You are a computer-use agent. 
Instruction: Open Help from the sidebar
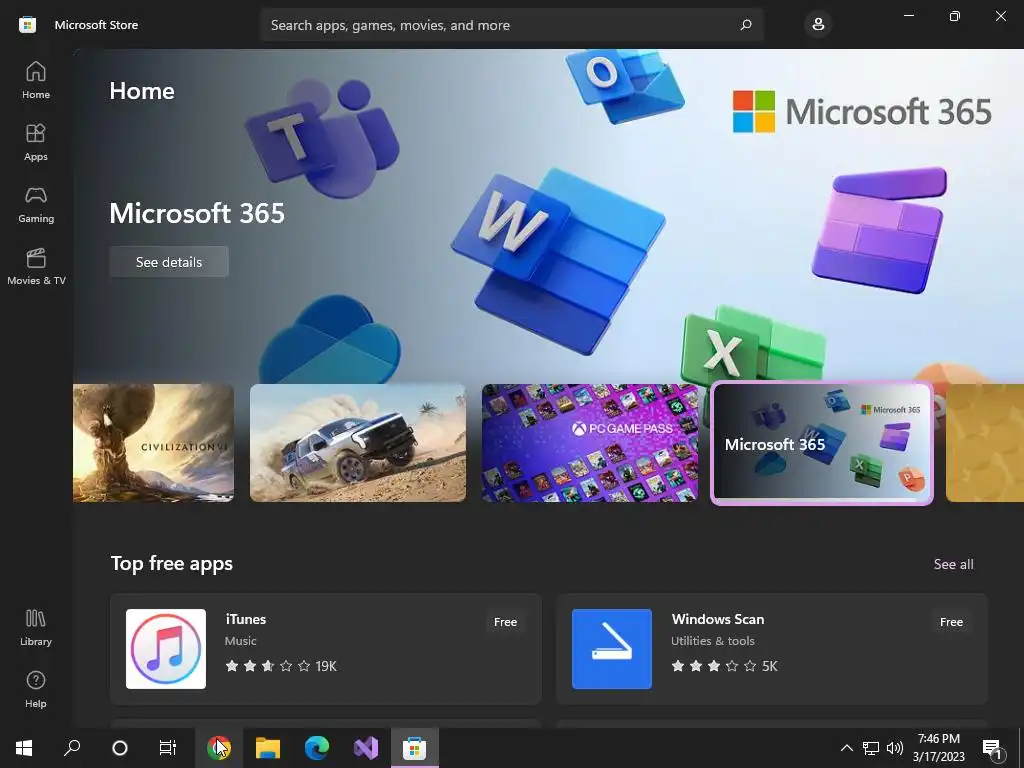(36, 690)
